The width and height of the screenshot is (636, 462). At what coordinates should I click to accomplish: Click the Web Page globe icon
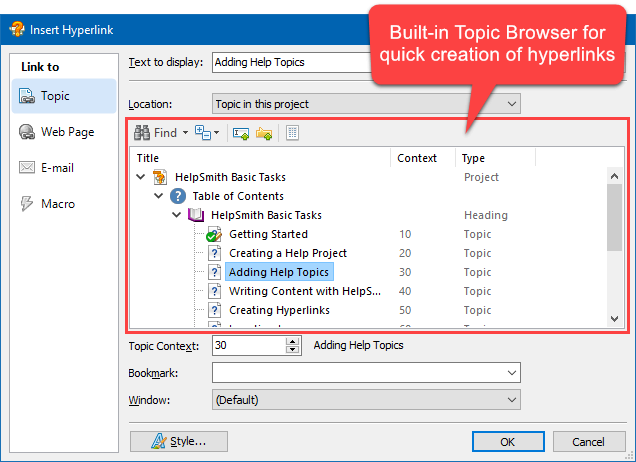point(27,132)
